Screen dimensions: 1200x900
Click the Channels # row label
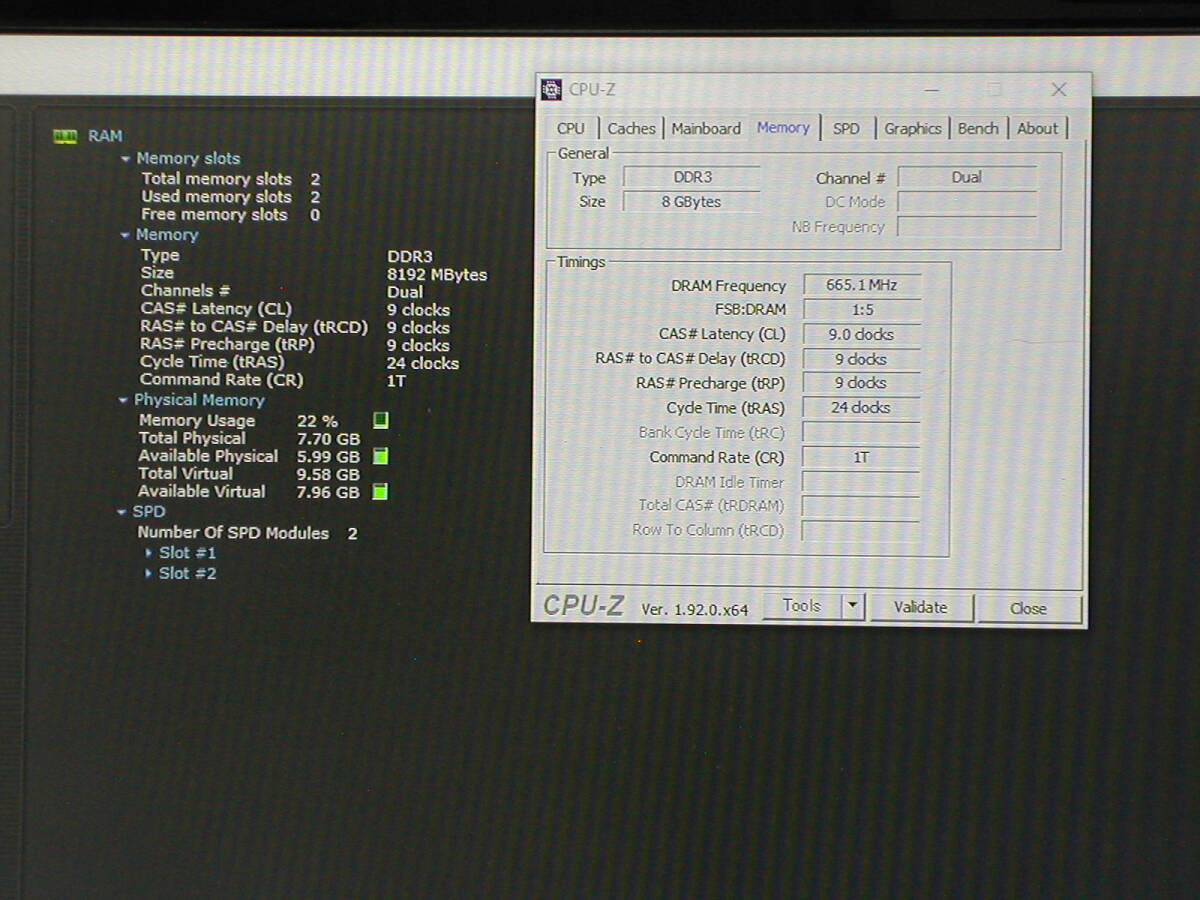[186, 291]
